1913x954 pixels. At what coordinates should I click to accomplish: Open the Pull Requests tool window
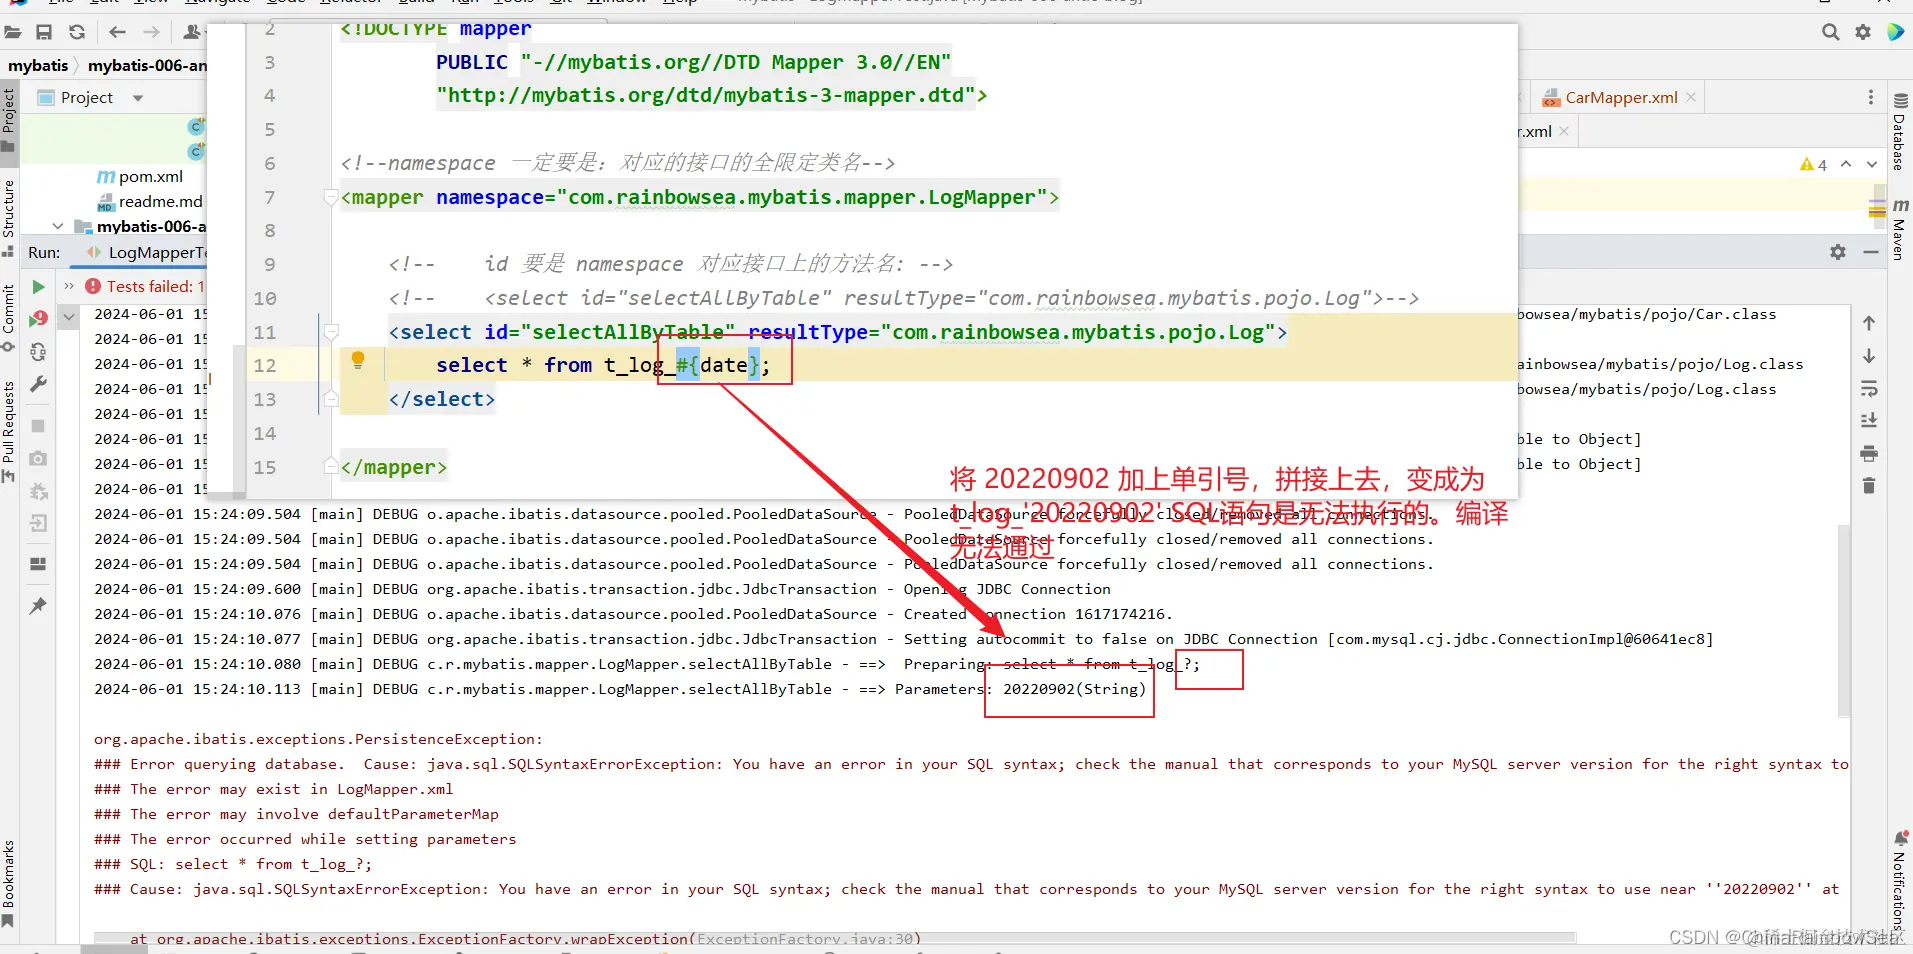pyautogui.click(x=9, y=430)
